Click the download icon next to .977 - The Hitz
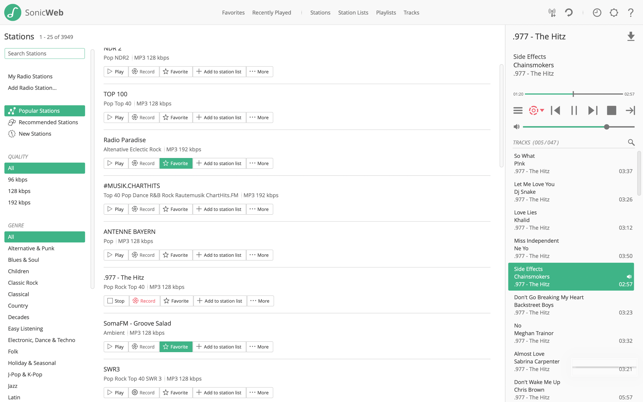 tap(631, 37)
